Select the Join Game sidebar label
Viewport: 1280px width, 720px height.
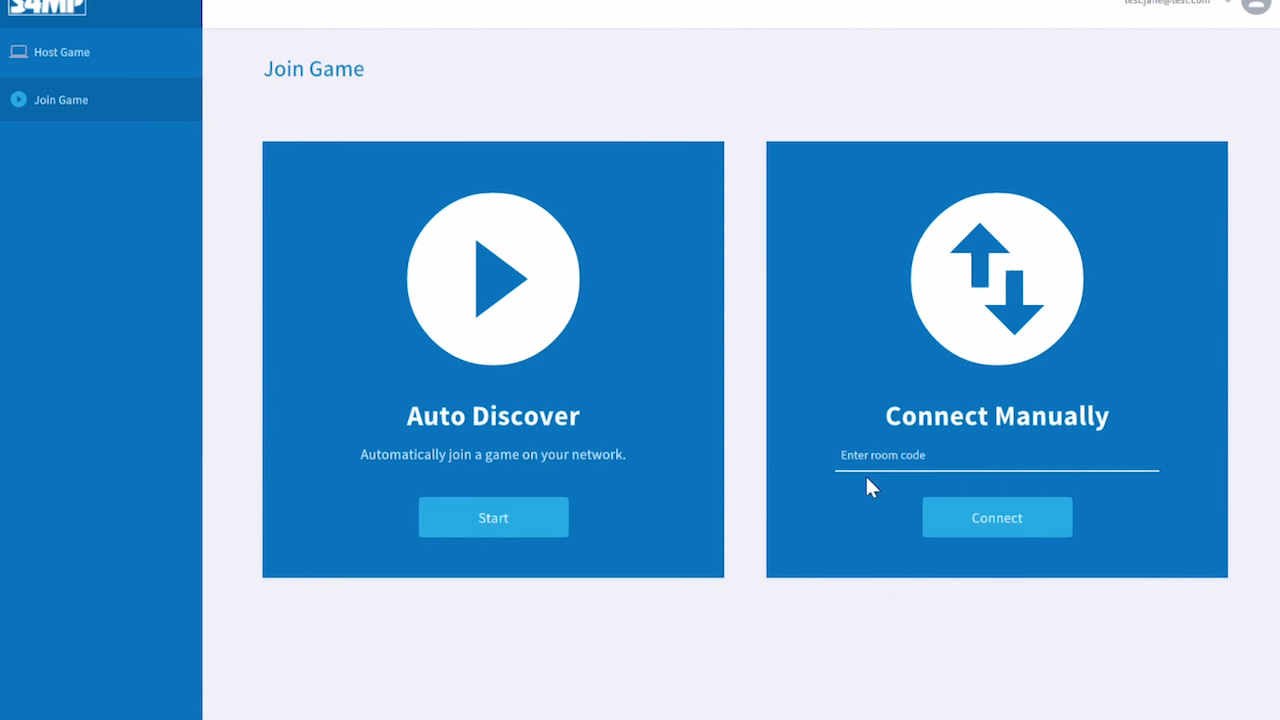pyautogui.click(x=61, y=100)
